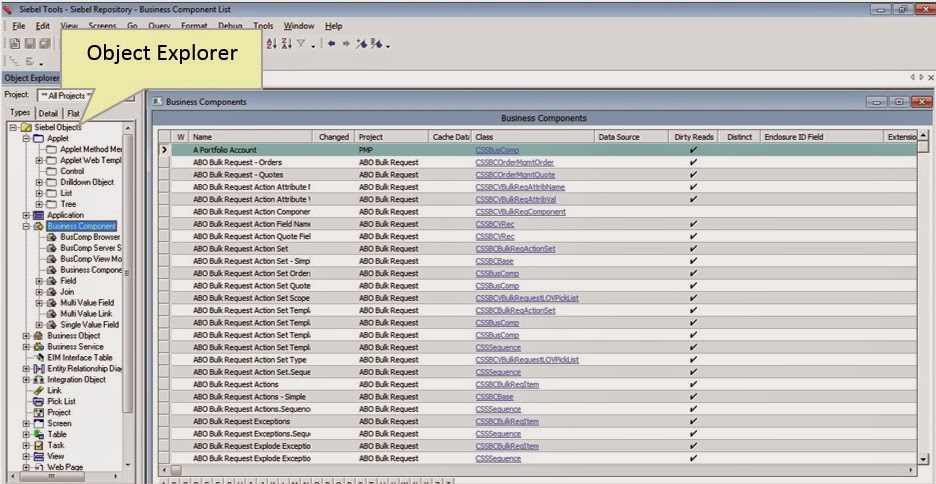Click the Save All toolbar icon
The width and height of the screenshot is (936, 484).
click(x=44, y=44)
